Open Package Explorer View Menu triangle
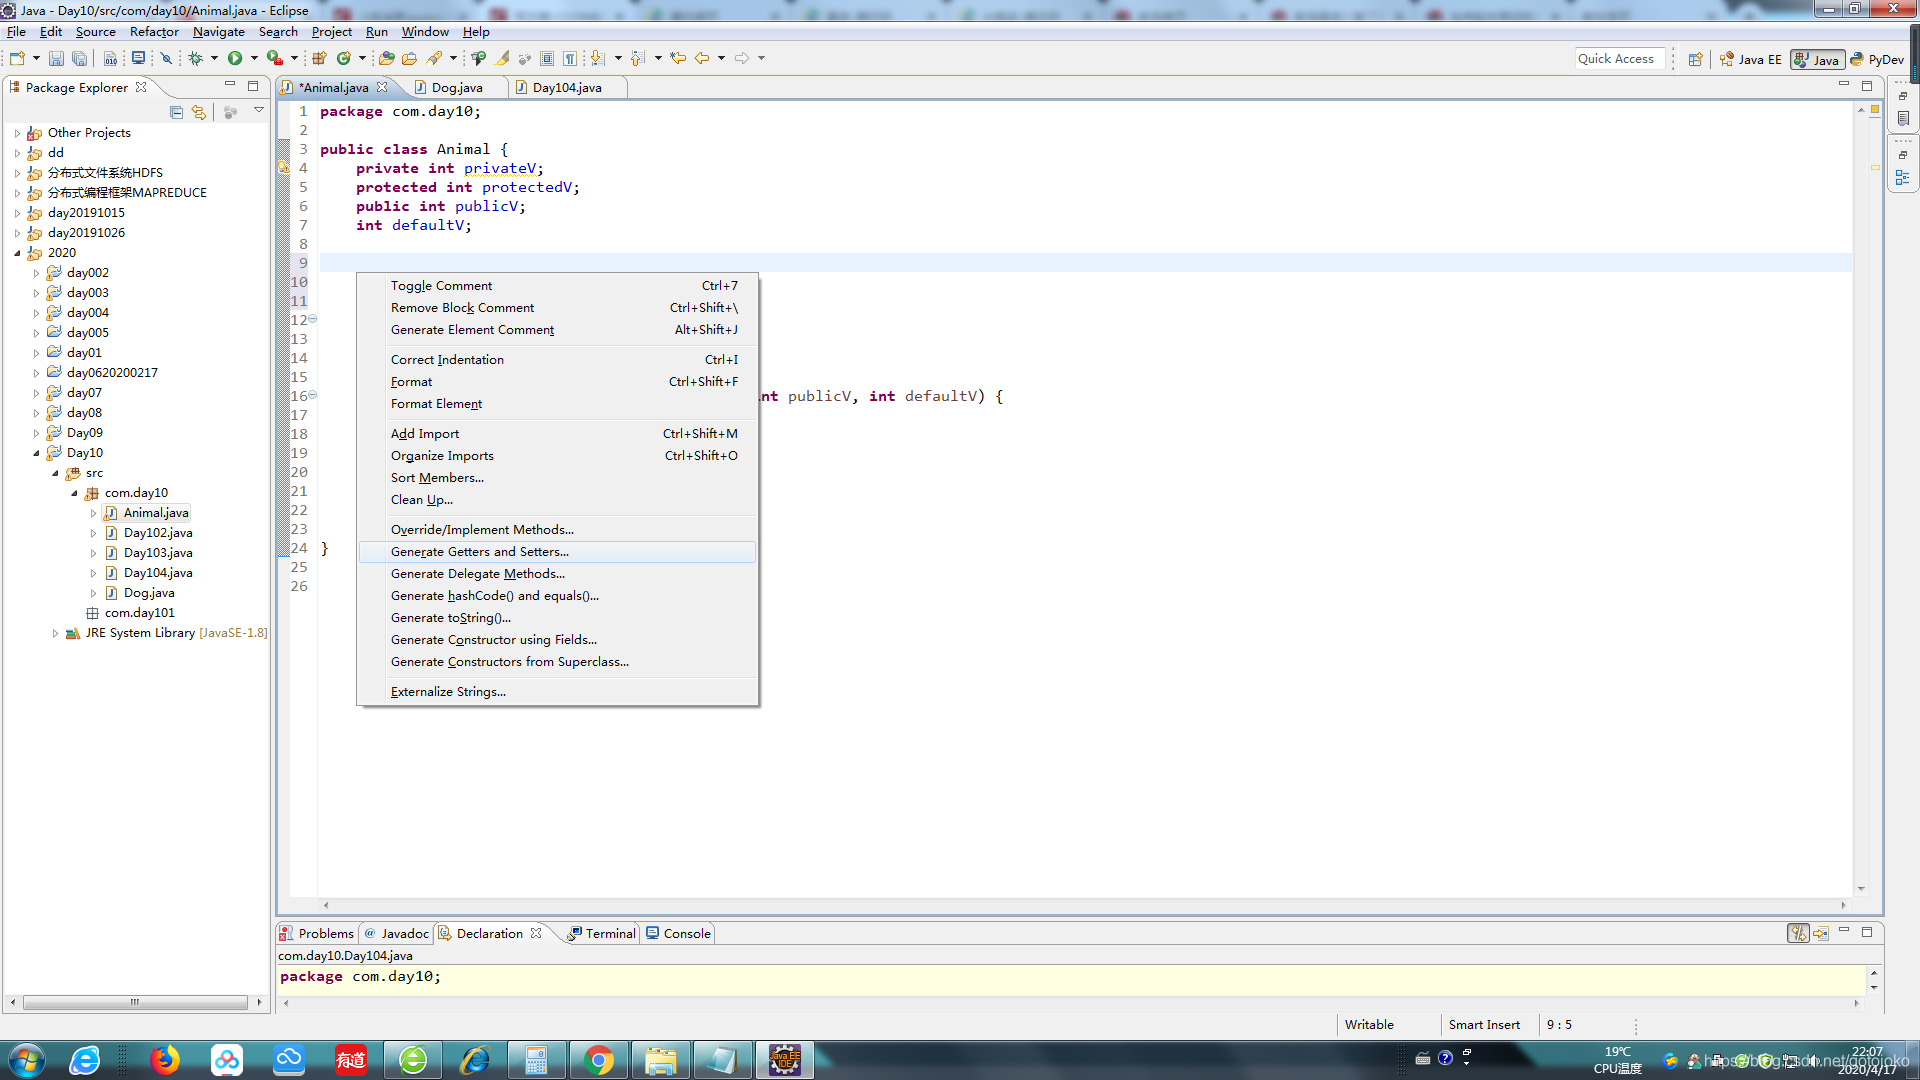 [x=259, y=110]
